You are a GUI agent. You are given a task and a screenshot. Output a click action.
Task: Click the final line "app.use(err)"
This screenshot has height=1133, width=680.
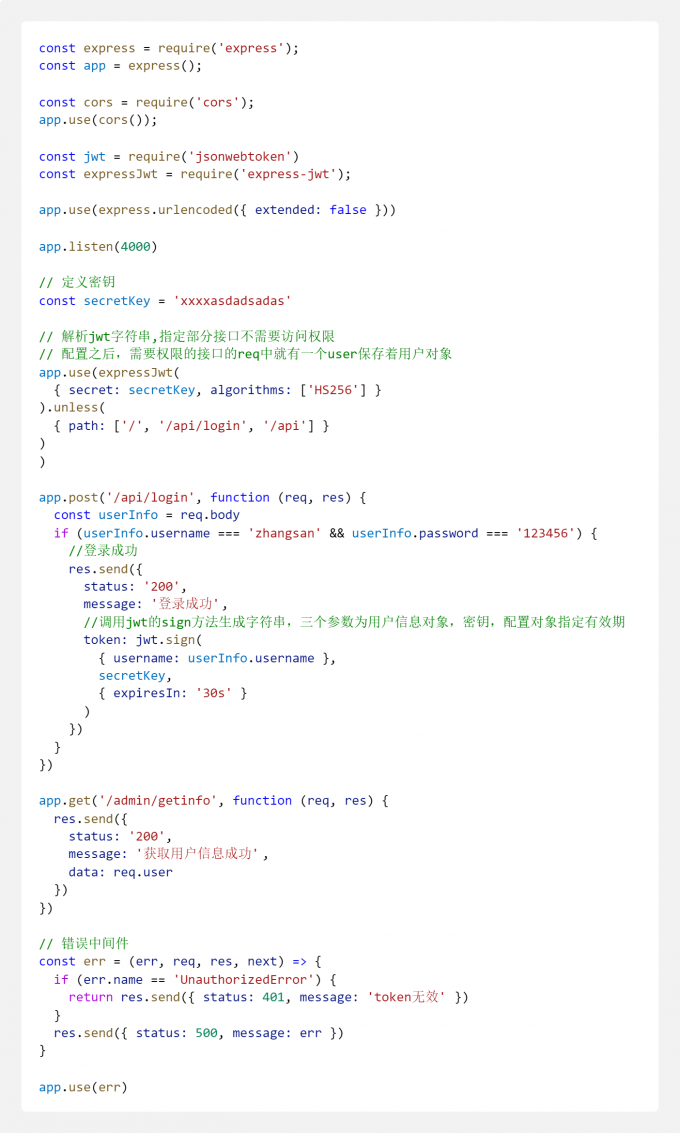(x=83, y=1087)
